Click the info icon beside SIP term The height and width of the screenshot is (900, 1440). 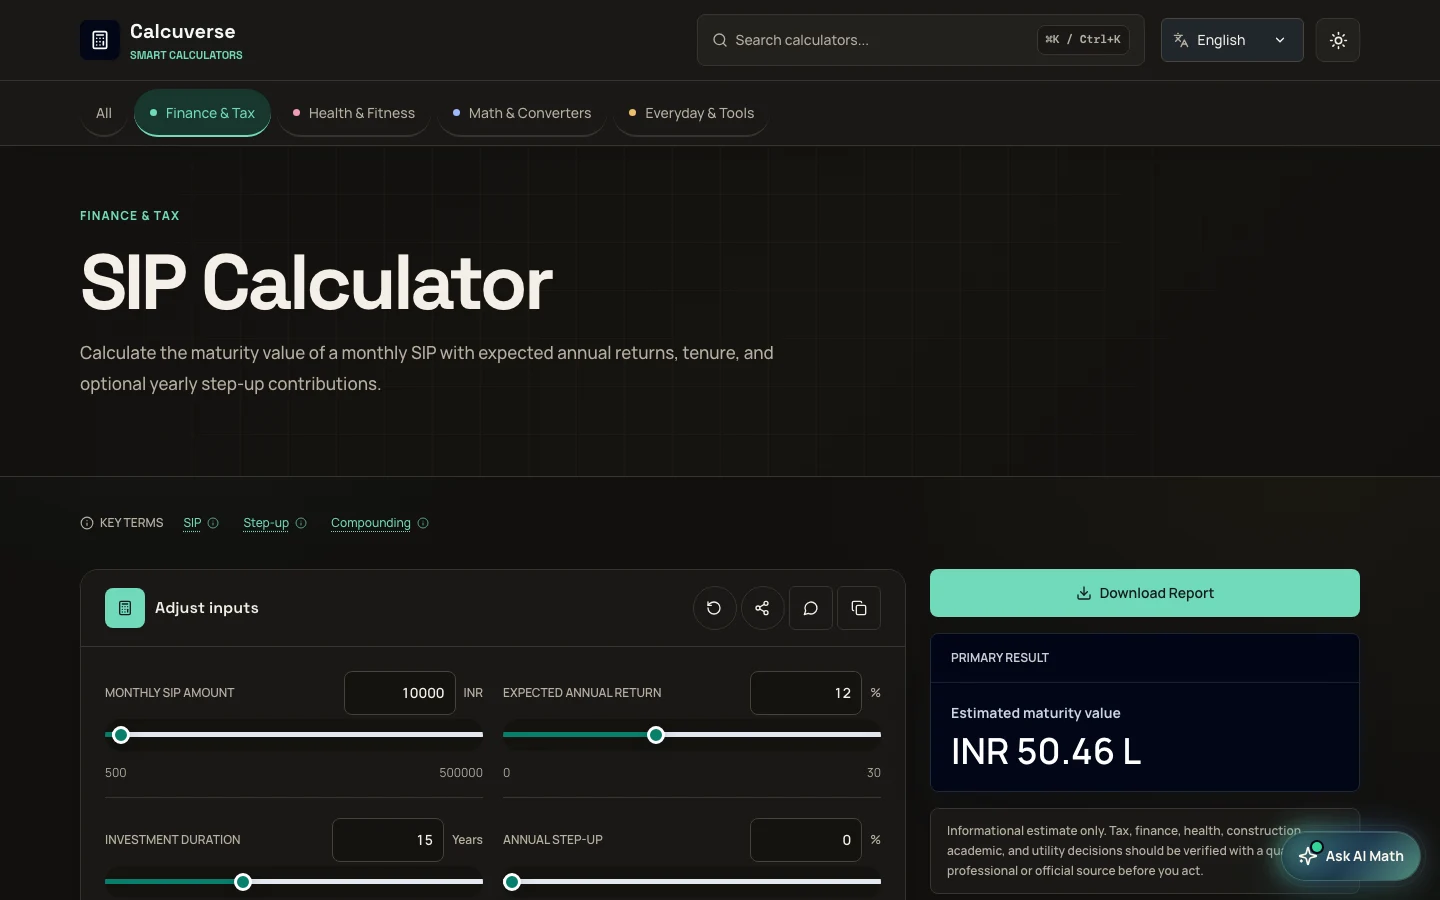213,523
